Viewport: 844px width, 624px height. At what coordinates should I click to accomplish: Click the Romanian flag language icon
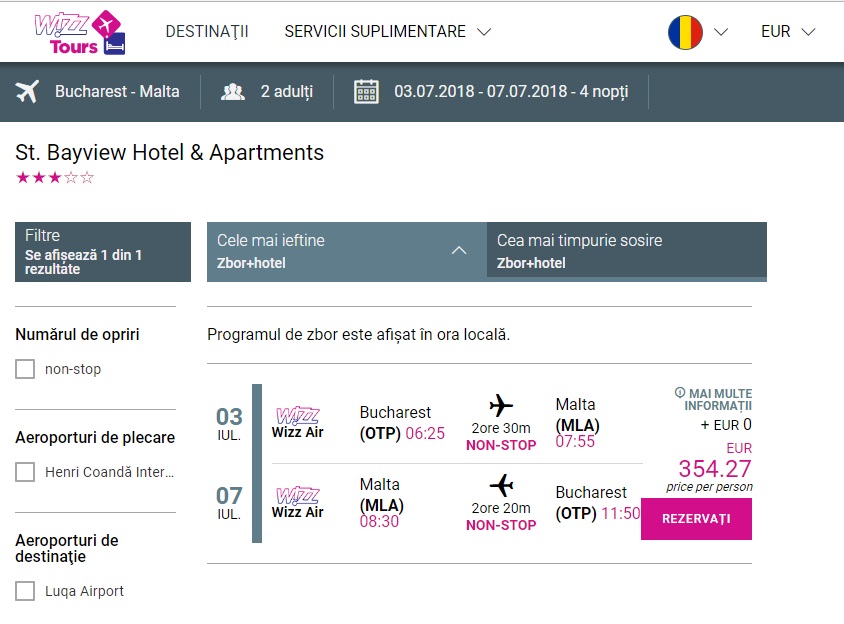tap(685, 32)
